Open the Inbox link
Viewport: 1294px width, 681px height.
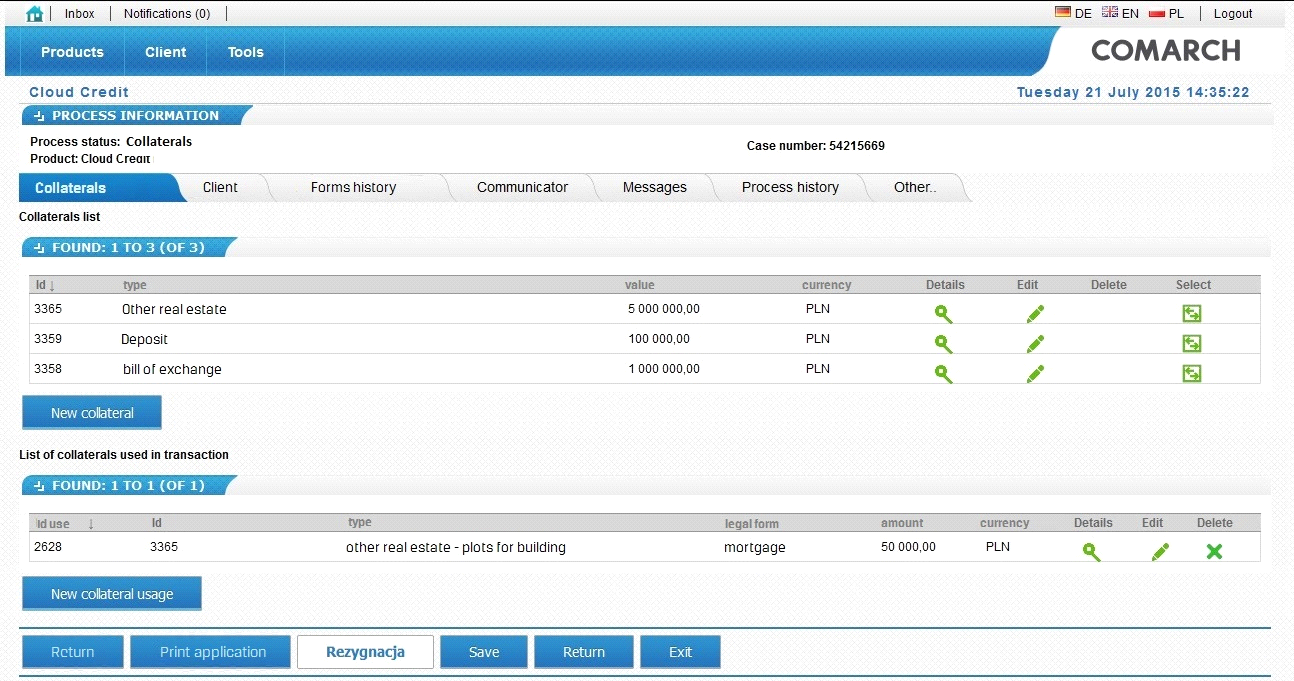coord(79,14)
